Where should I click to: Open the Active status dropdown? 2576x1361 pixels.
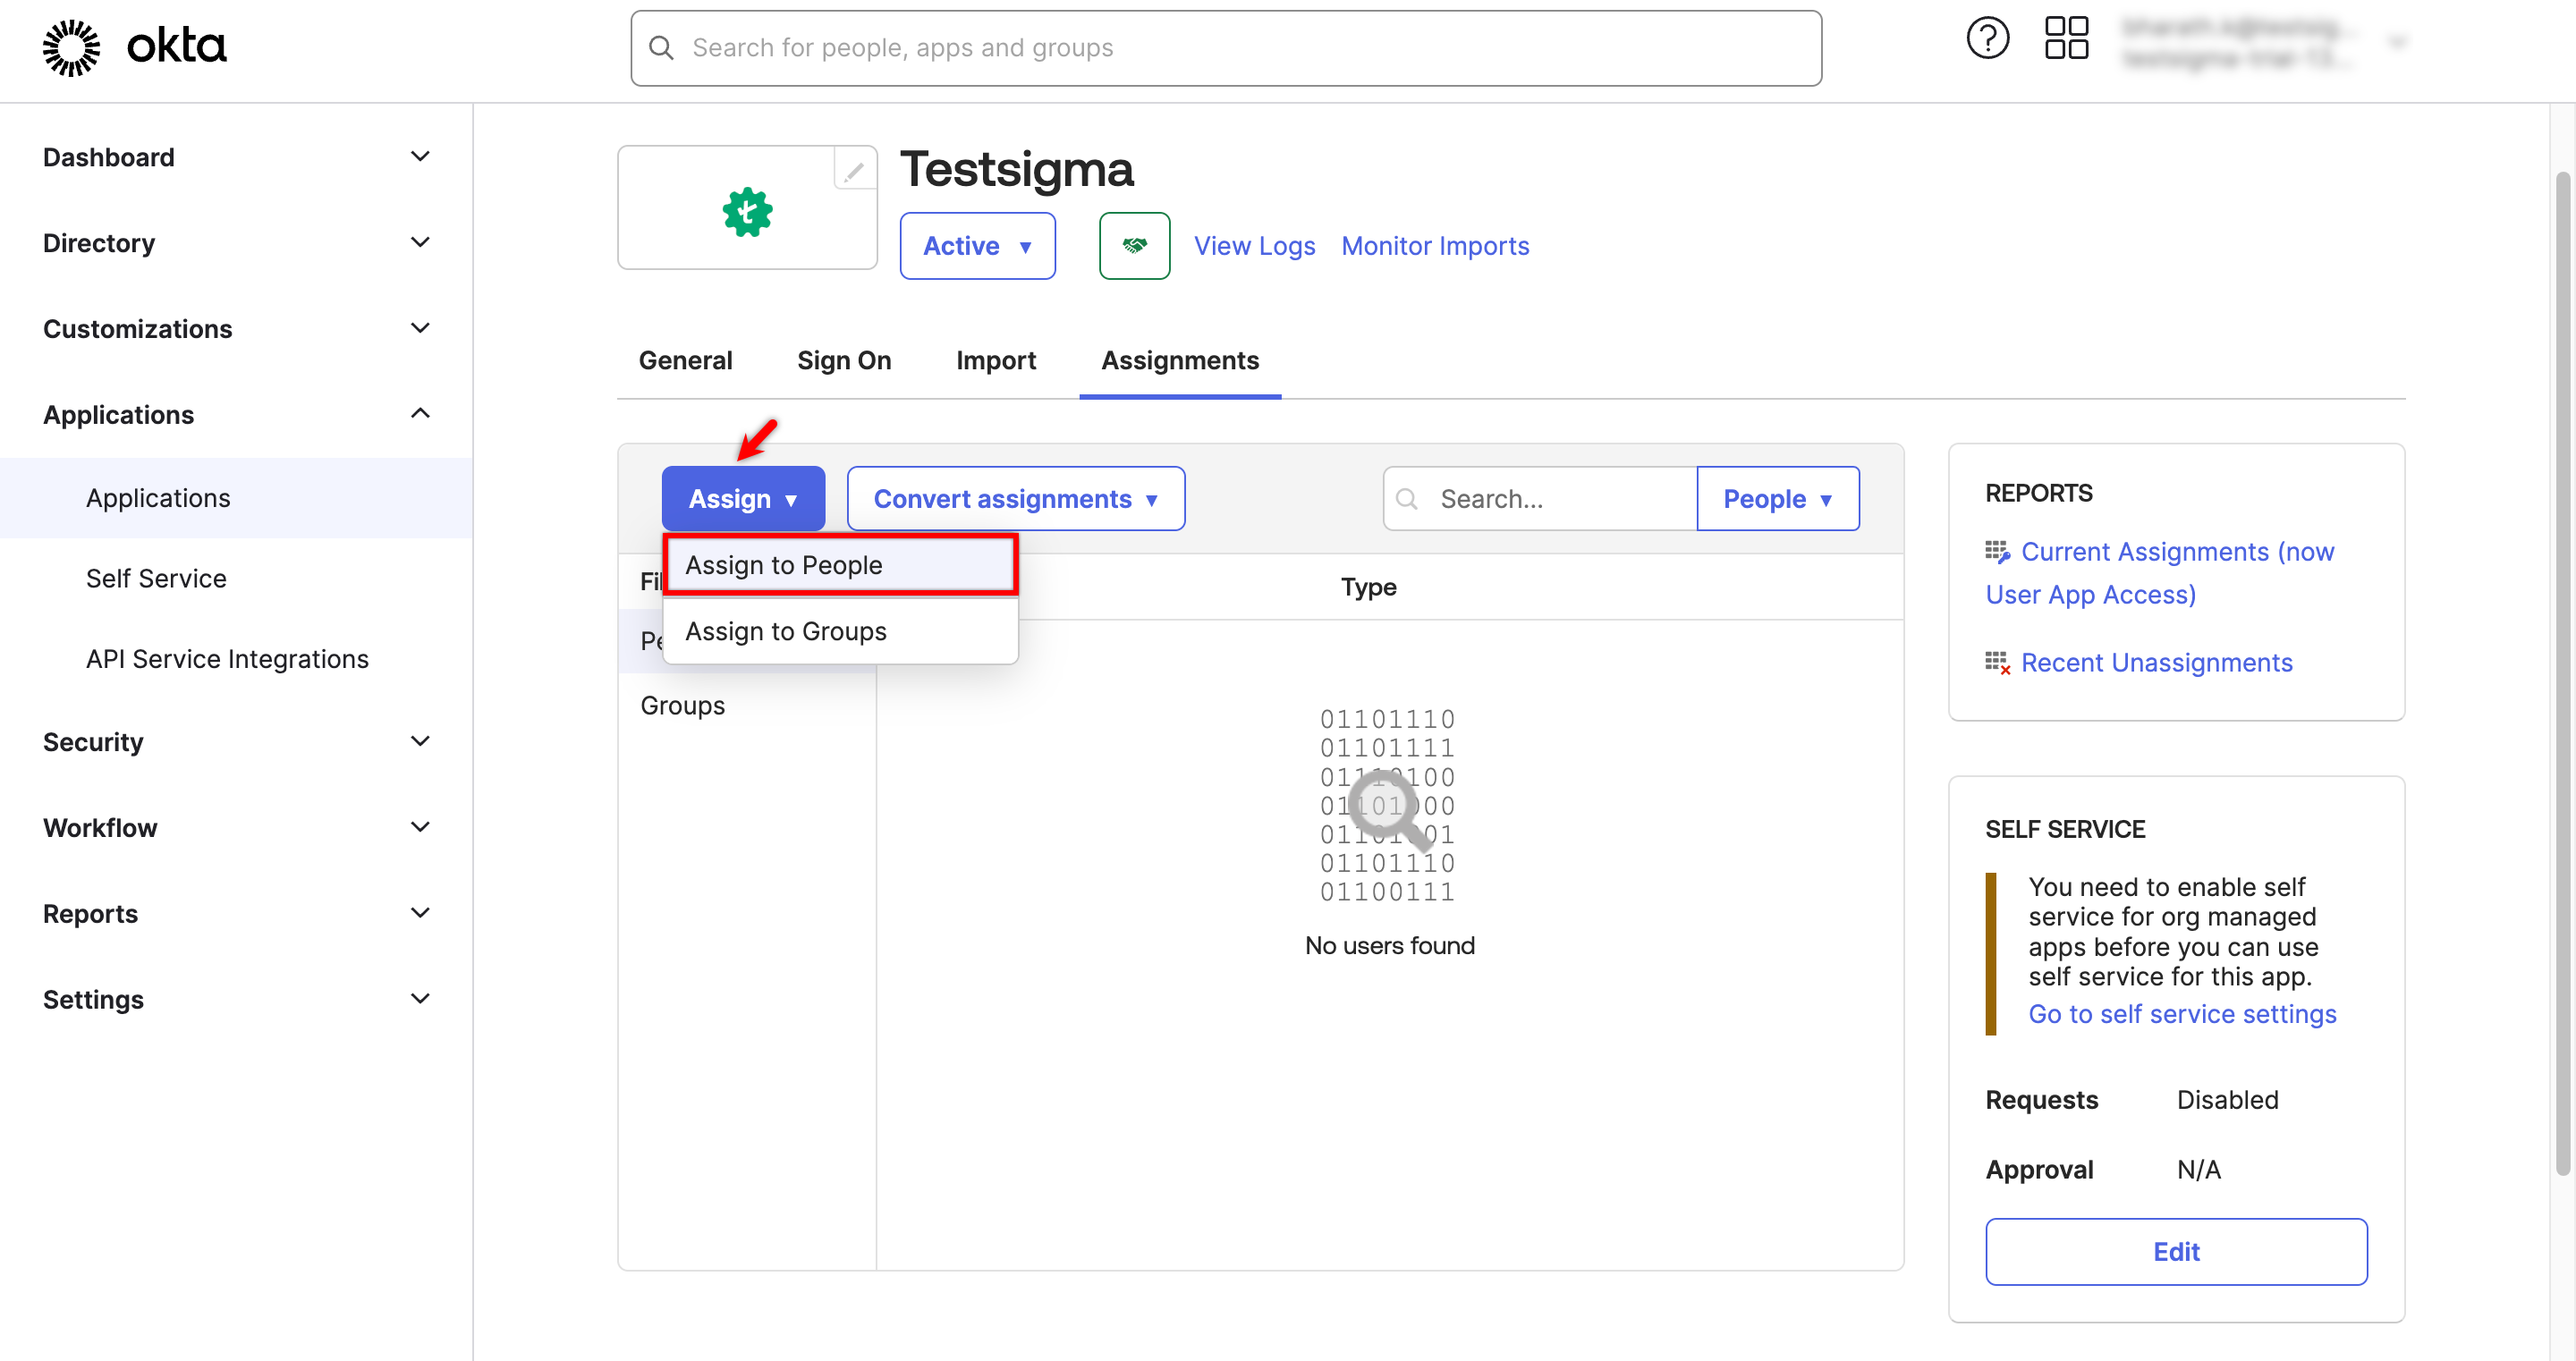pos(977,246)
